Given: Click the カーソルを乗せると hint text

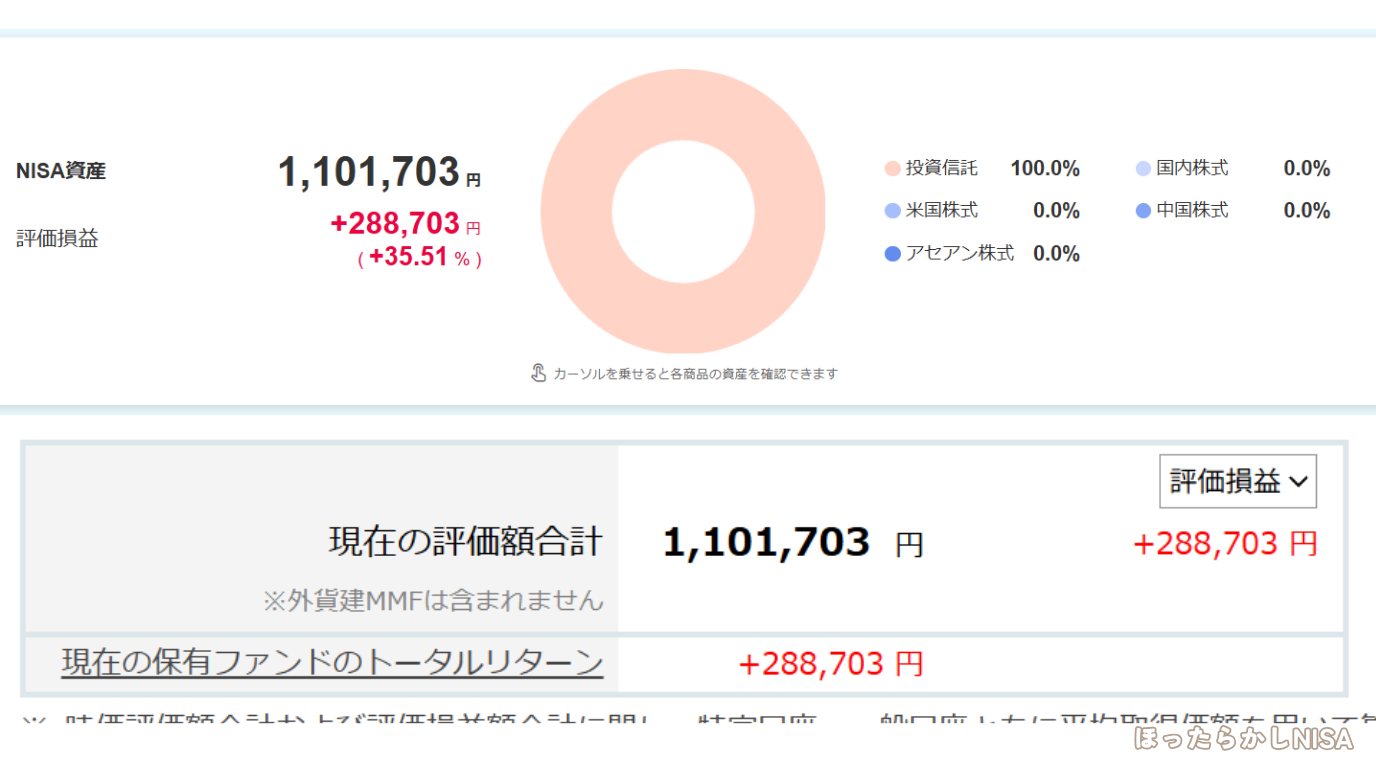Looking at the screenshot, I should pyautogui.click(x=695, y=374).
